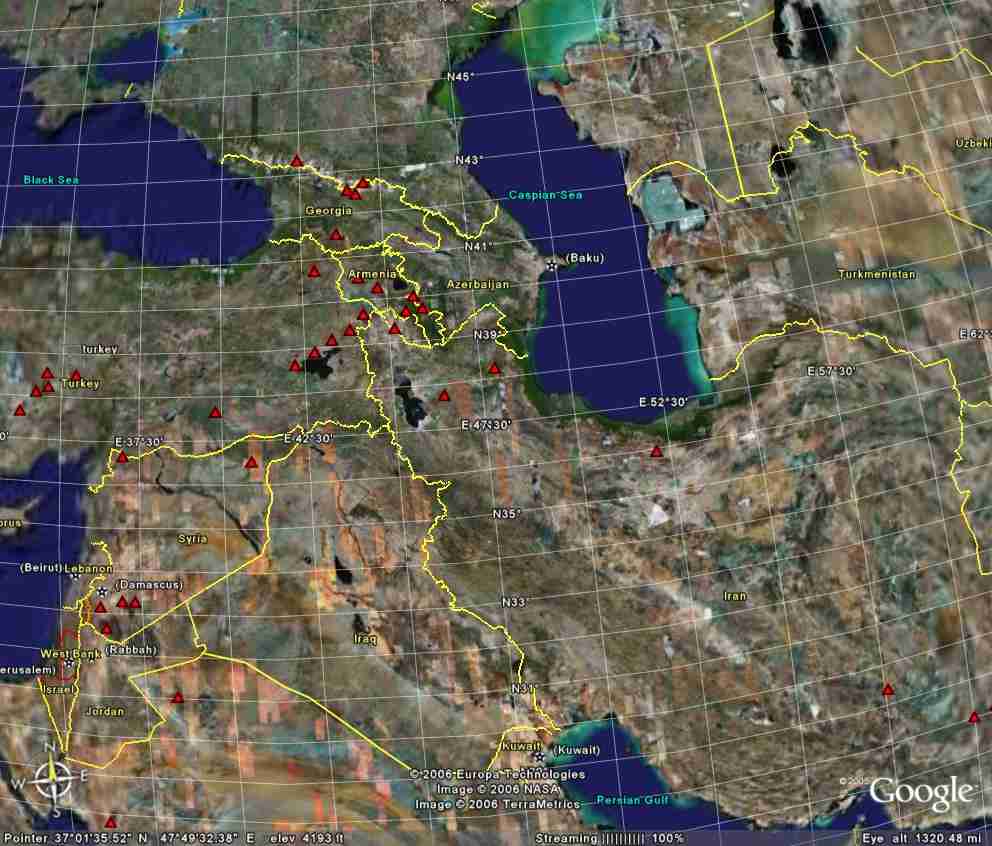Select the Beirut capital star marker

(75, 575)
